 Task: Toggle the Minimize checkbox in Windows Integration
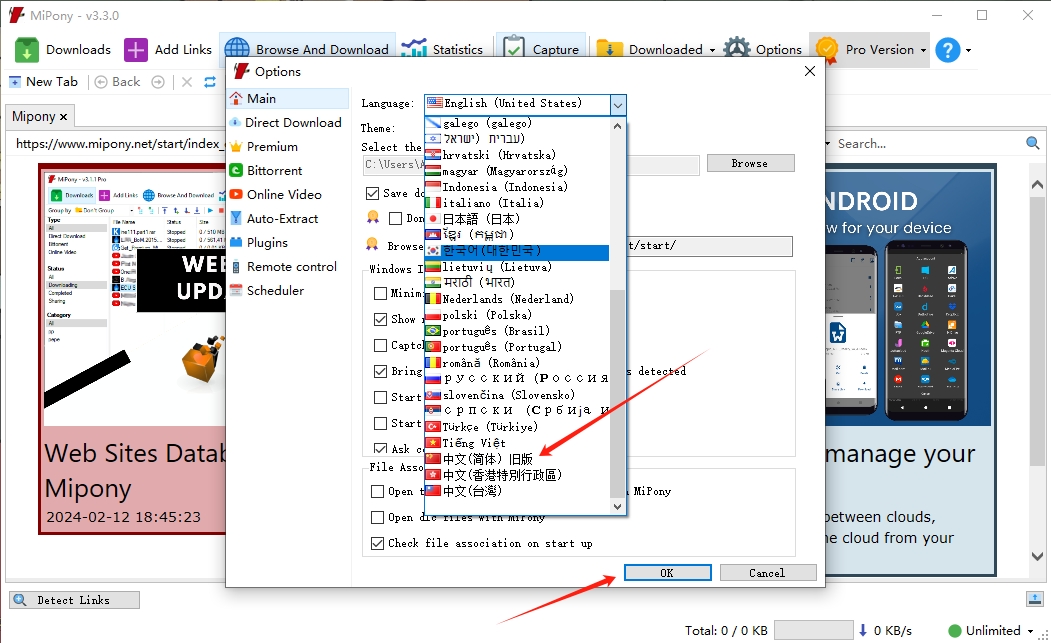point(382,293)
